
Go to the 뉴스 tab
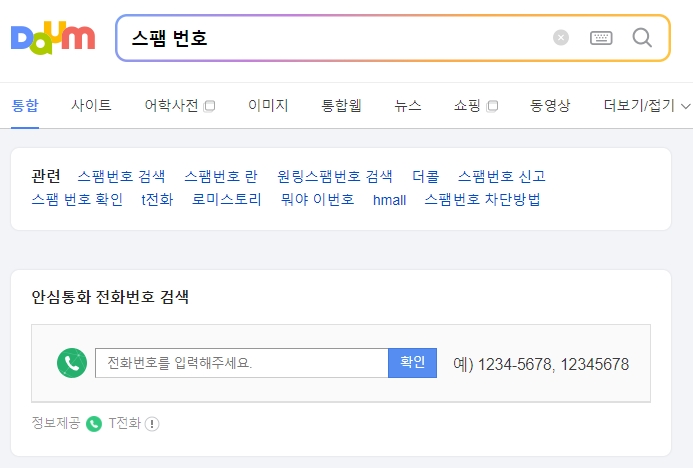(x=407, y=105)
